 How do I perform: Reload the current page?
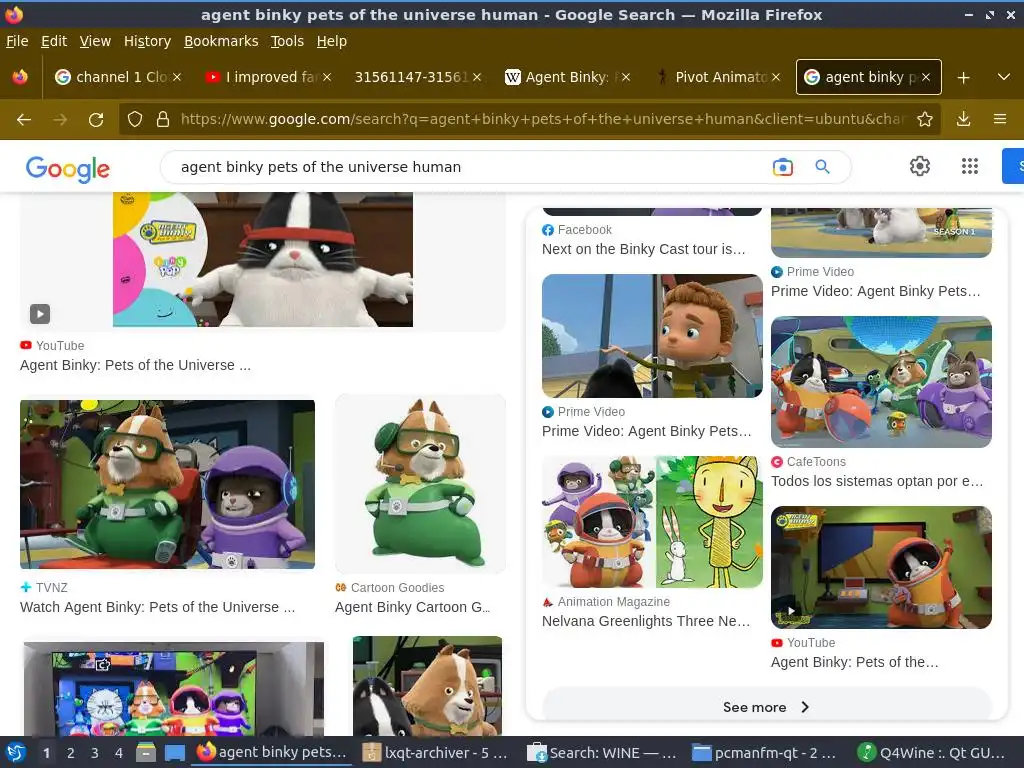pos(96,120)
